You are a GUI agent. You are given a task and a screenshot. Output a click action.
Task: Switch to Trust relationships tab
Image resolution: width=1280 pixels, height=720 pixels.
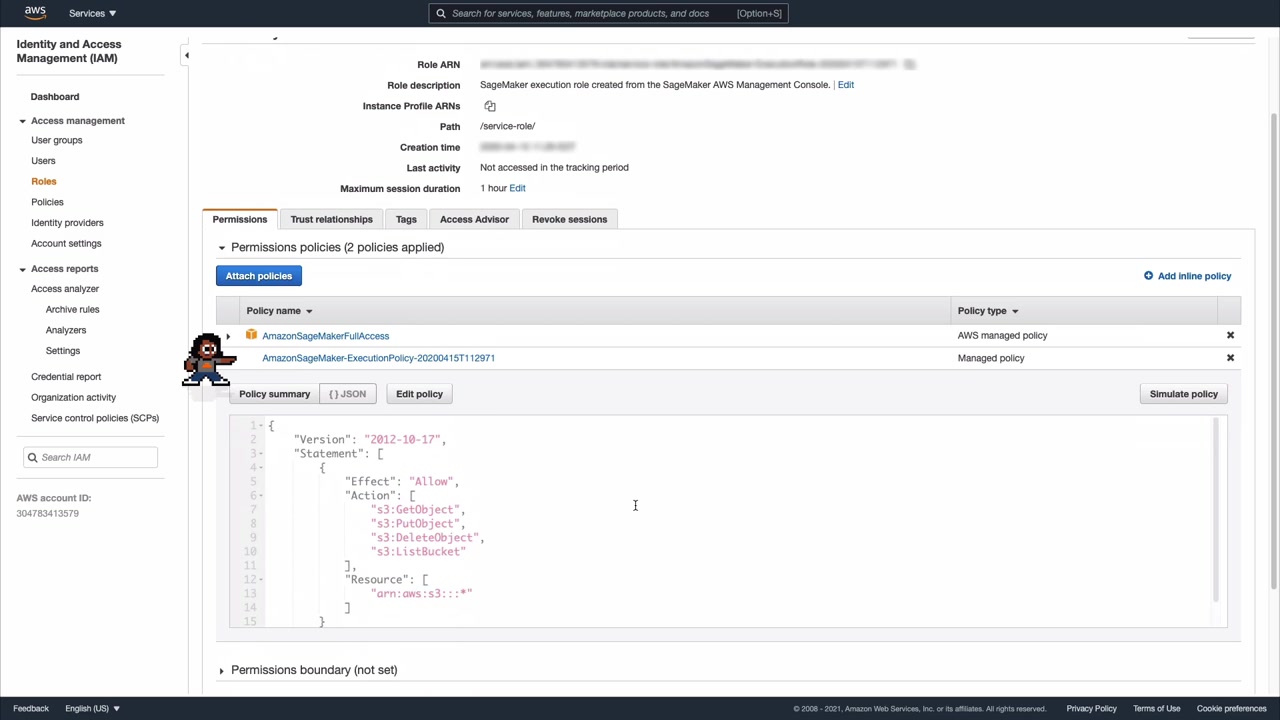point(331,219)
